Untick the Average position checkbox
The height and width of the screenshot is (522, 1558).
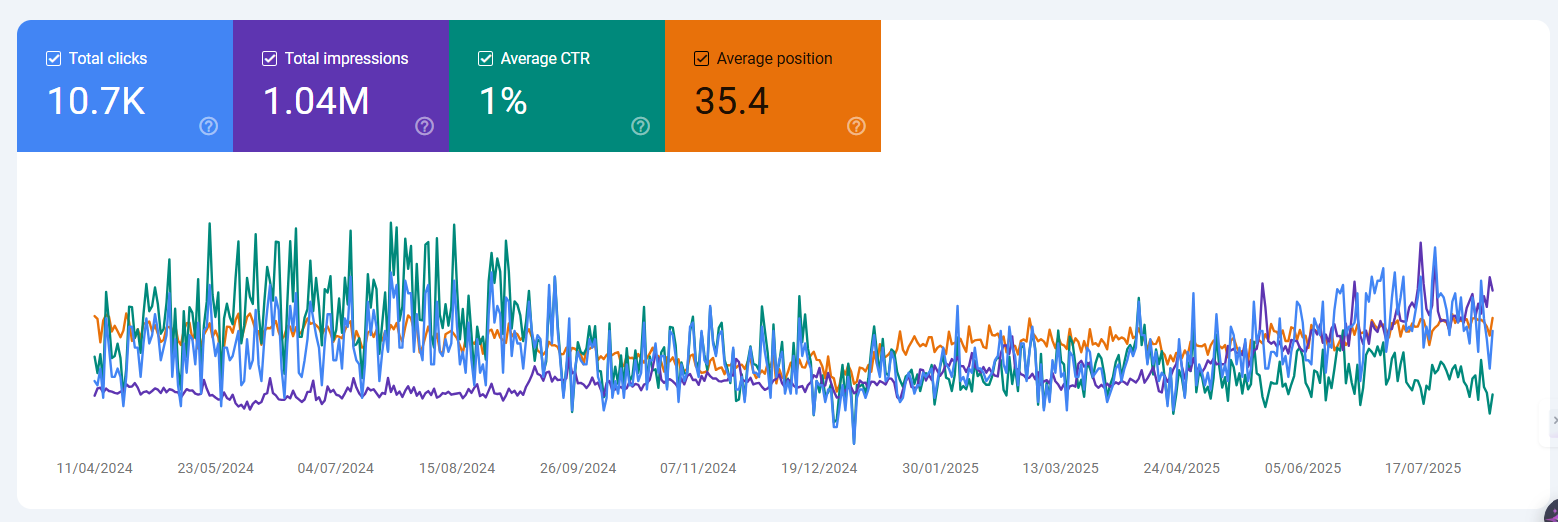click(702, 59)
